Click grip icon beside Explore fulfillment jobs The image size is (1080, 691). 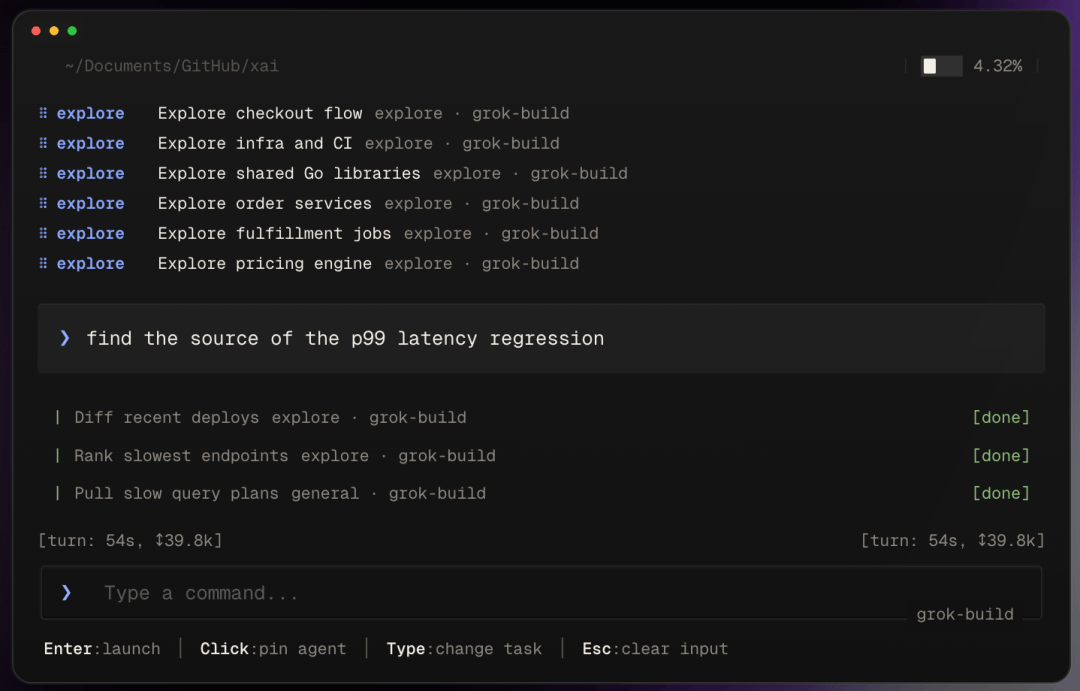pyautogui.click(x=43, y=233)
